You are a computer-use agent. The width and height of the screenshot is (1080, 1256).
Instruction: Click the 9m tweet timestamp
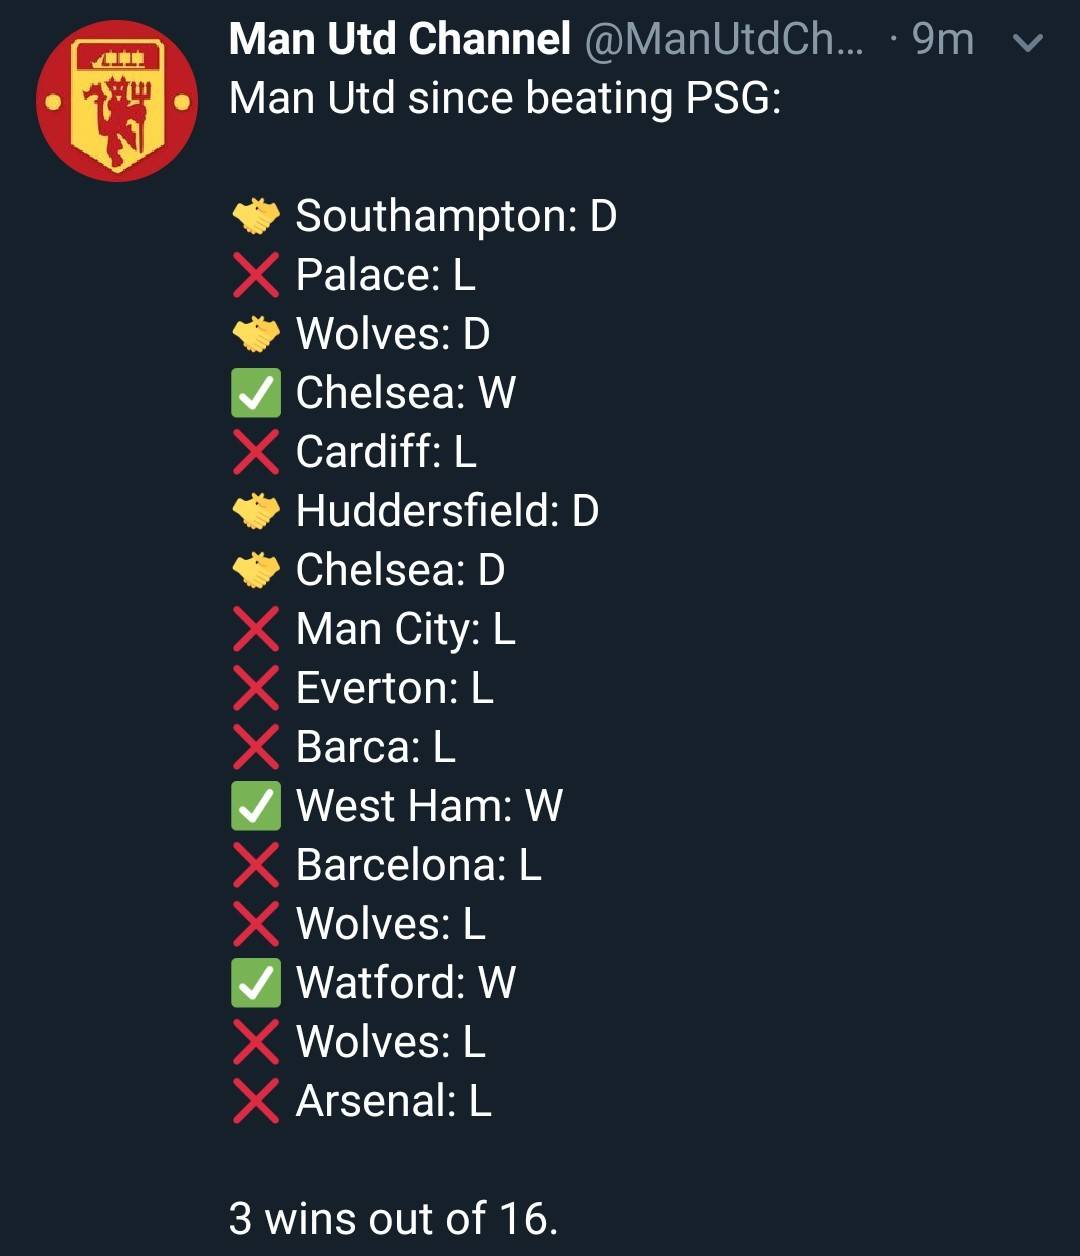tap(942, 40)
